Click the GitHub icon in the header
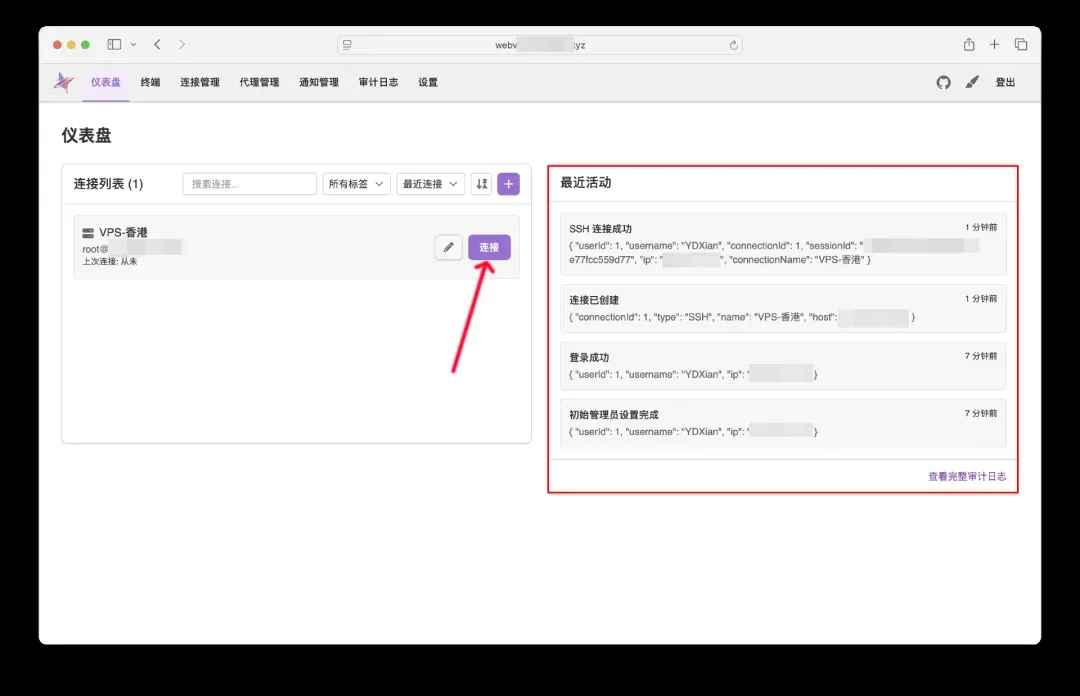1080x696 pixels. pos(943,83)
